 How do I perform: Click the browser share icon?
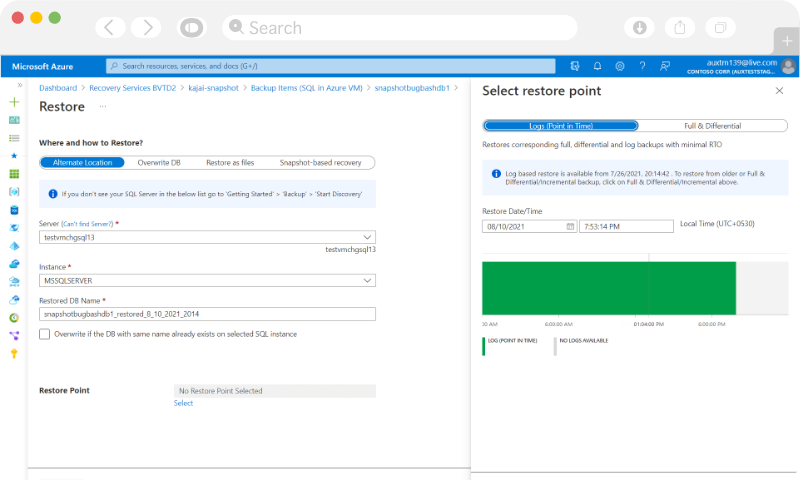point(680,28)
